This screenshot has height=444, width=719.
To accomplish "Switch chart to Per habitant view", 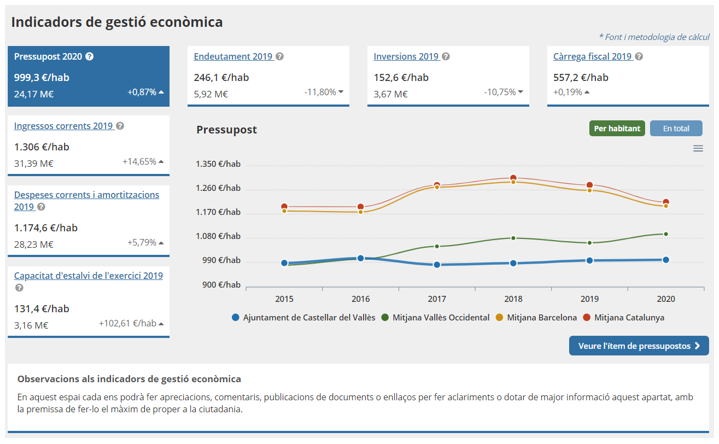I will point(617,129).
